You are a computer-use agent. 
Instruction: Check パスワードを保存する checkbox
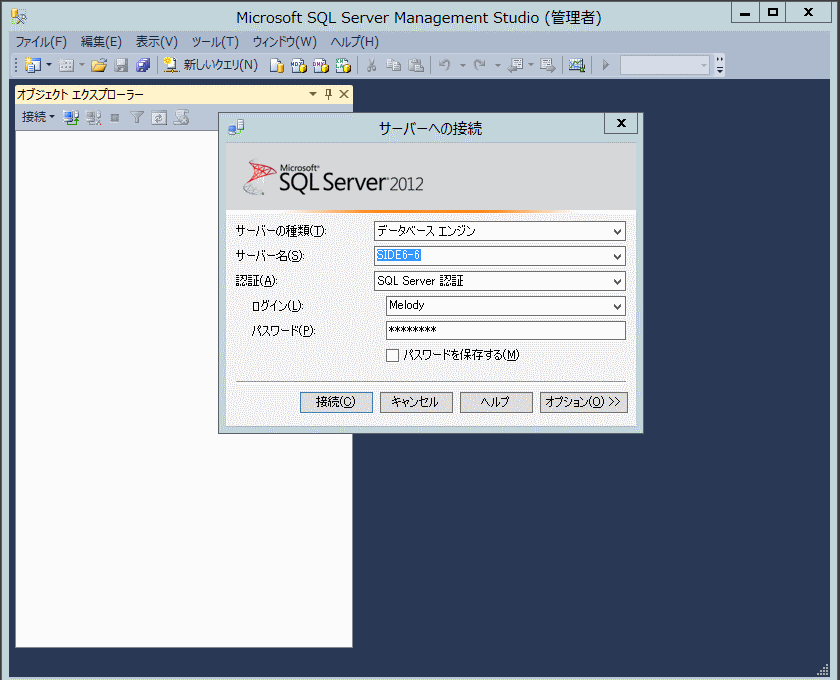coord(392,355)
